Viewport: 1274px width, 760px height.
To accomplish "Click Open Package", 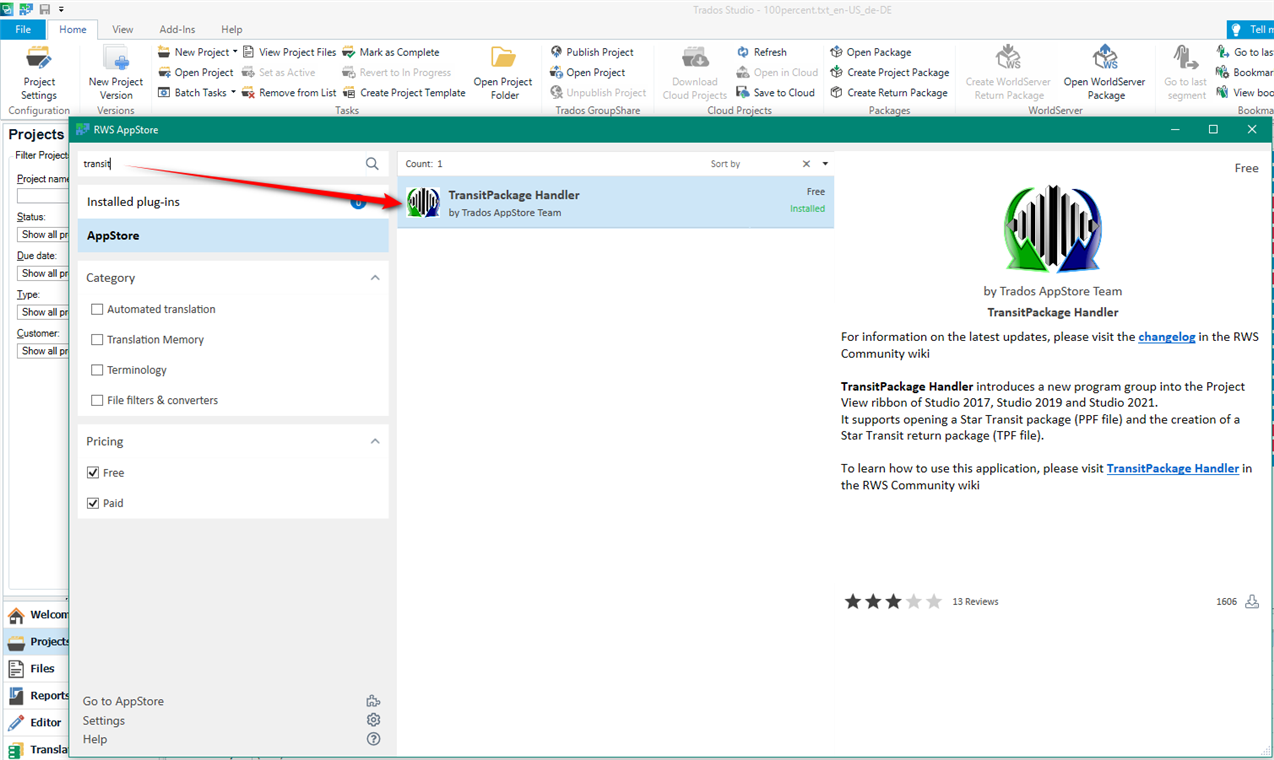I will click(870, 52).
